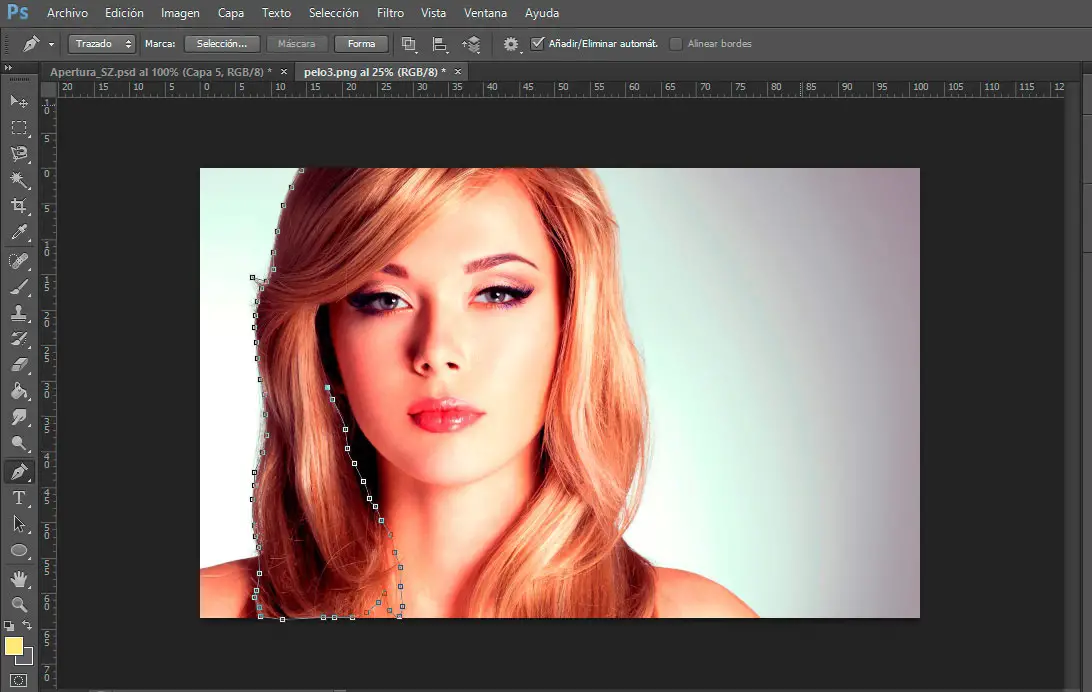The width and height of the screenshot is (1092, 692).
Task: Choose the Eyedropper tool
Action: point(19,232)
